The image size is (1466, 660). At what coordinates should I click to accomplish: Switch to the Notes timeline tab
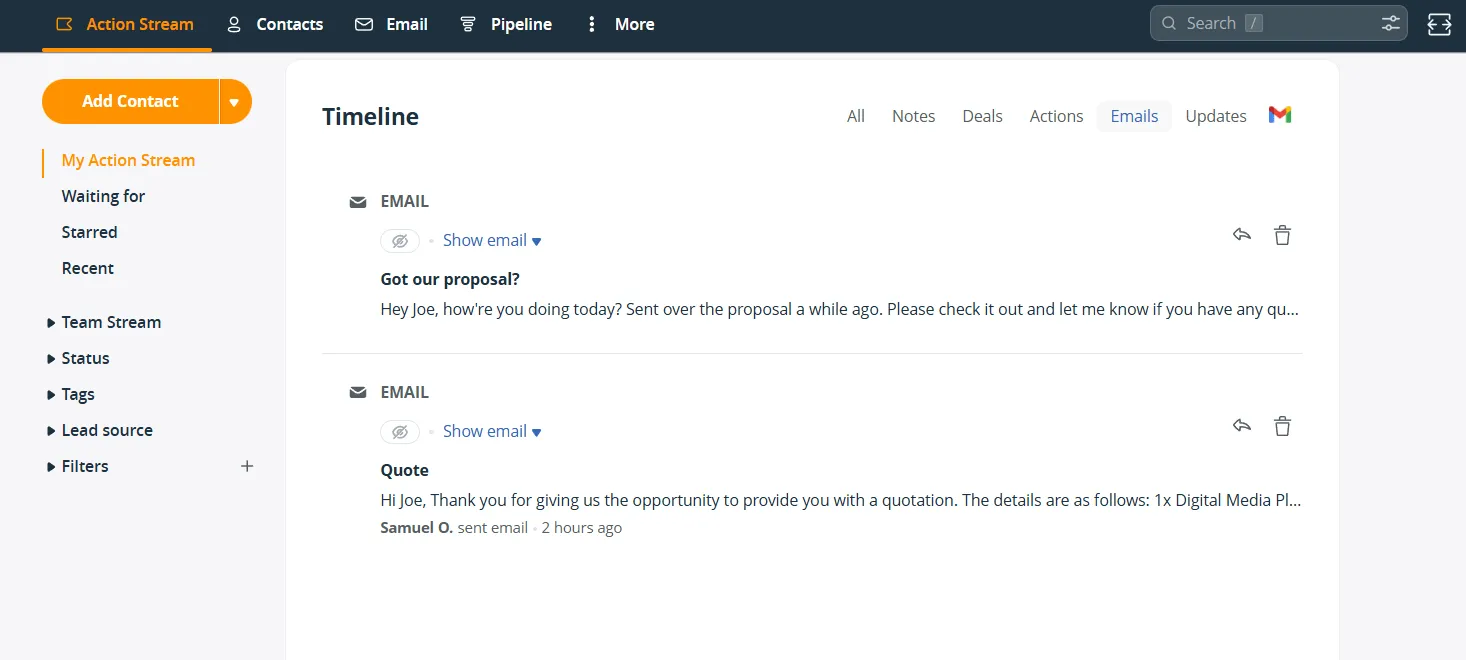(x=914, y=116)
